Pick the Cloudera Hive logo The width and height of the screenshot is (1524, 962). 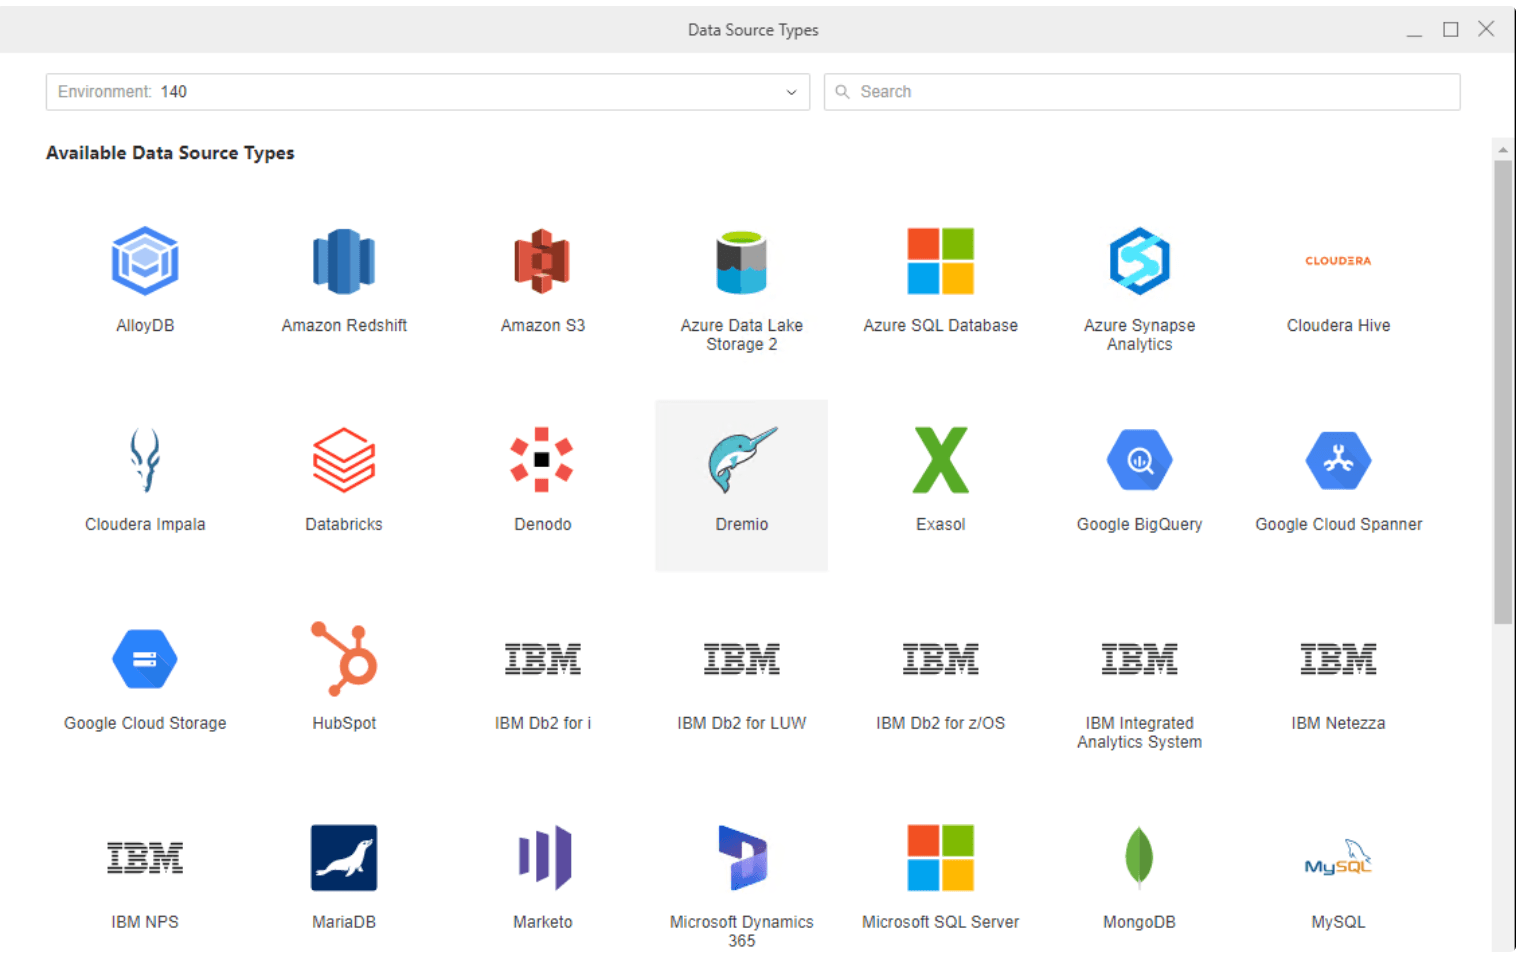coord(1338,261)
